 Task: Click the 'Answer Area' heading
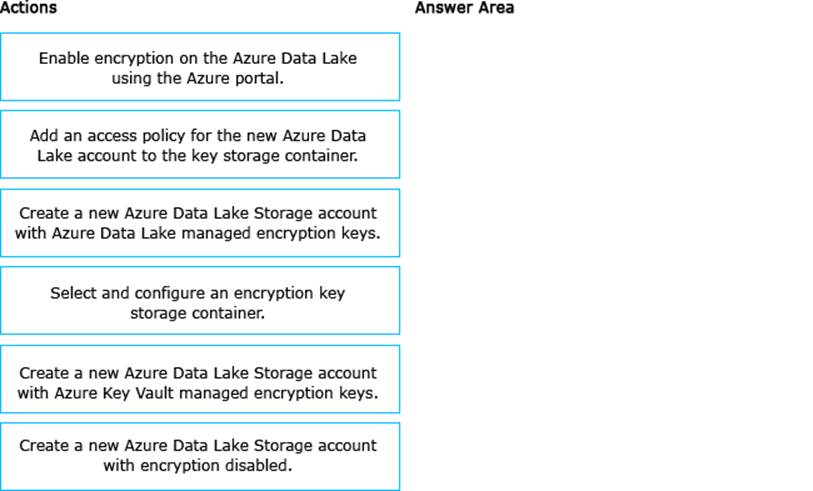coord(464,8)
